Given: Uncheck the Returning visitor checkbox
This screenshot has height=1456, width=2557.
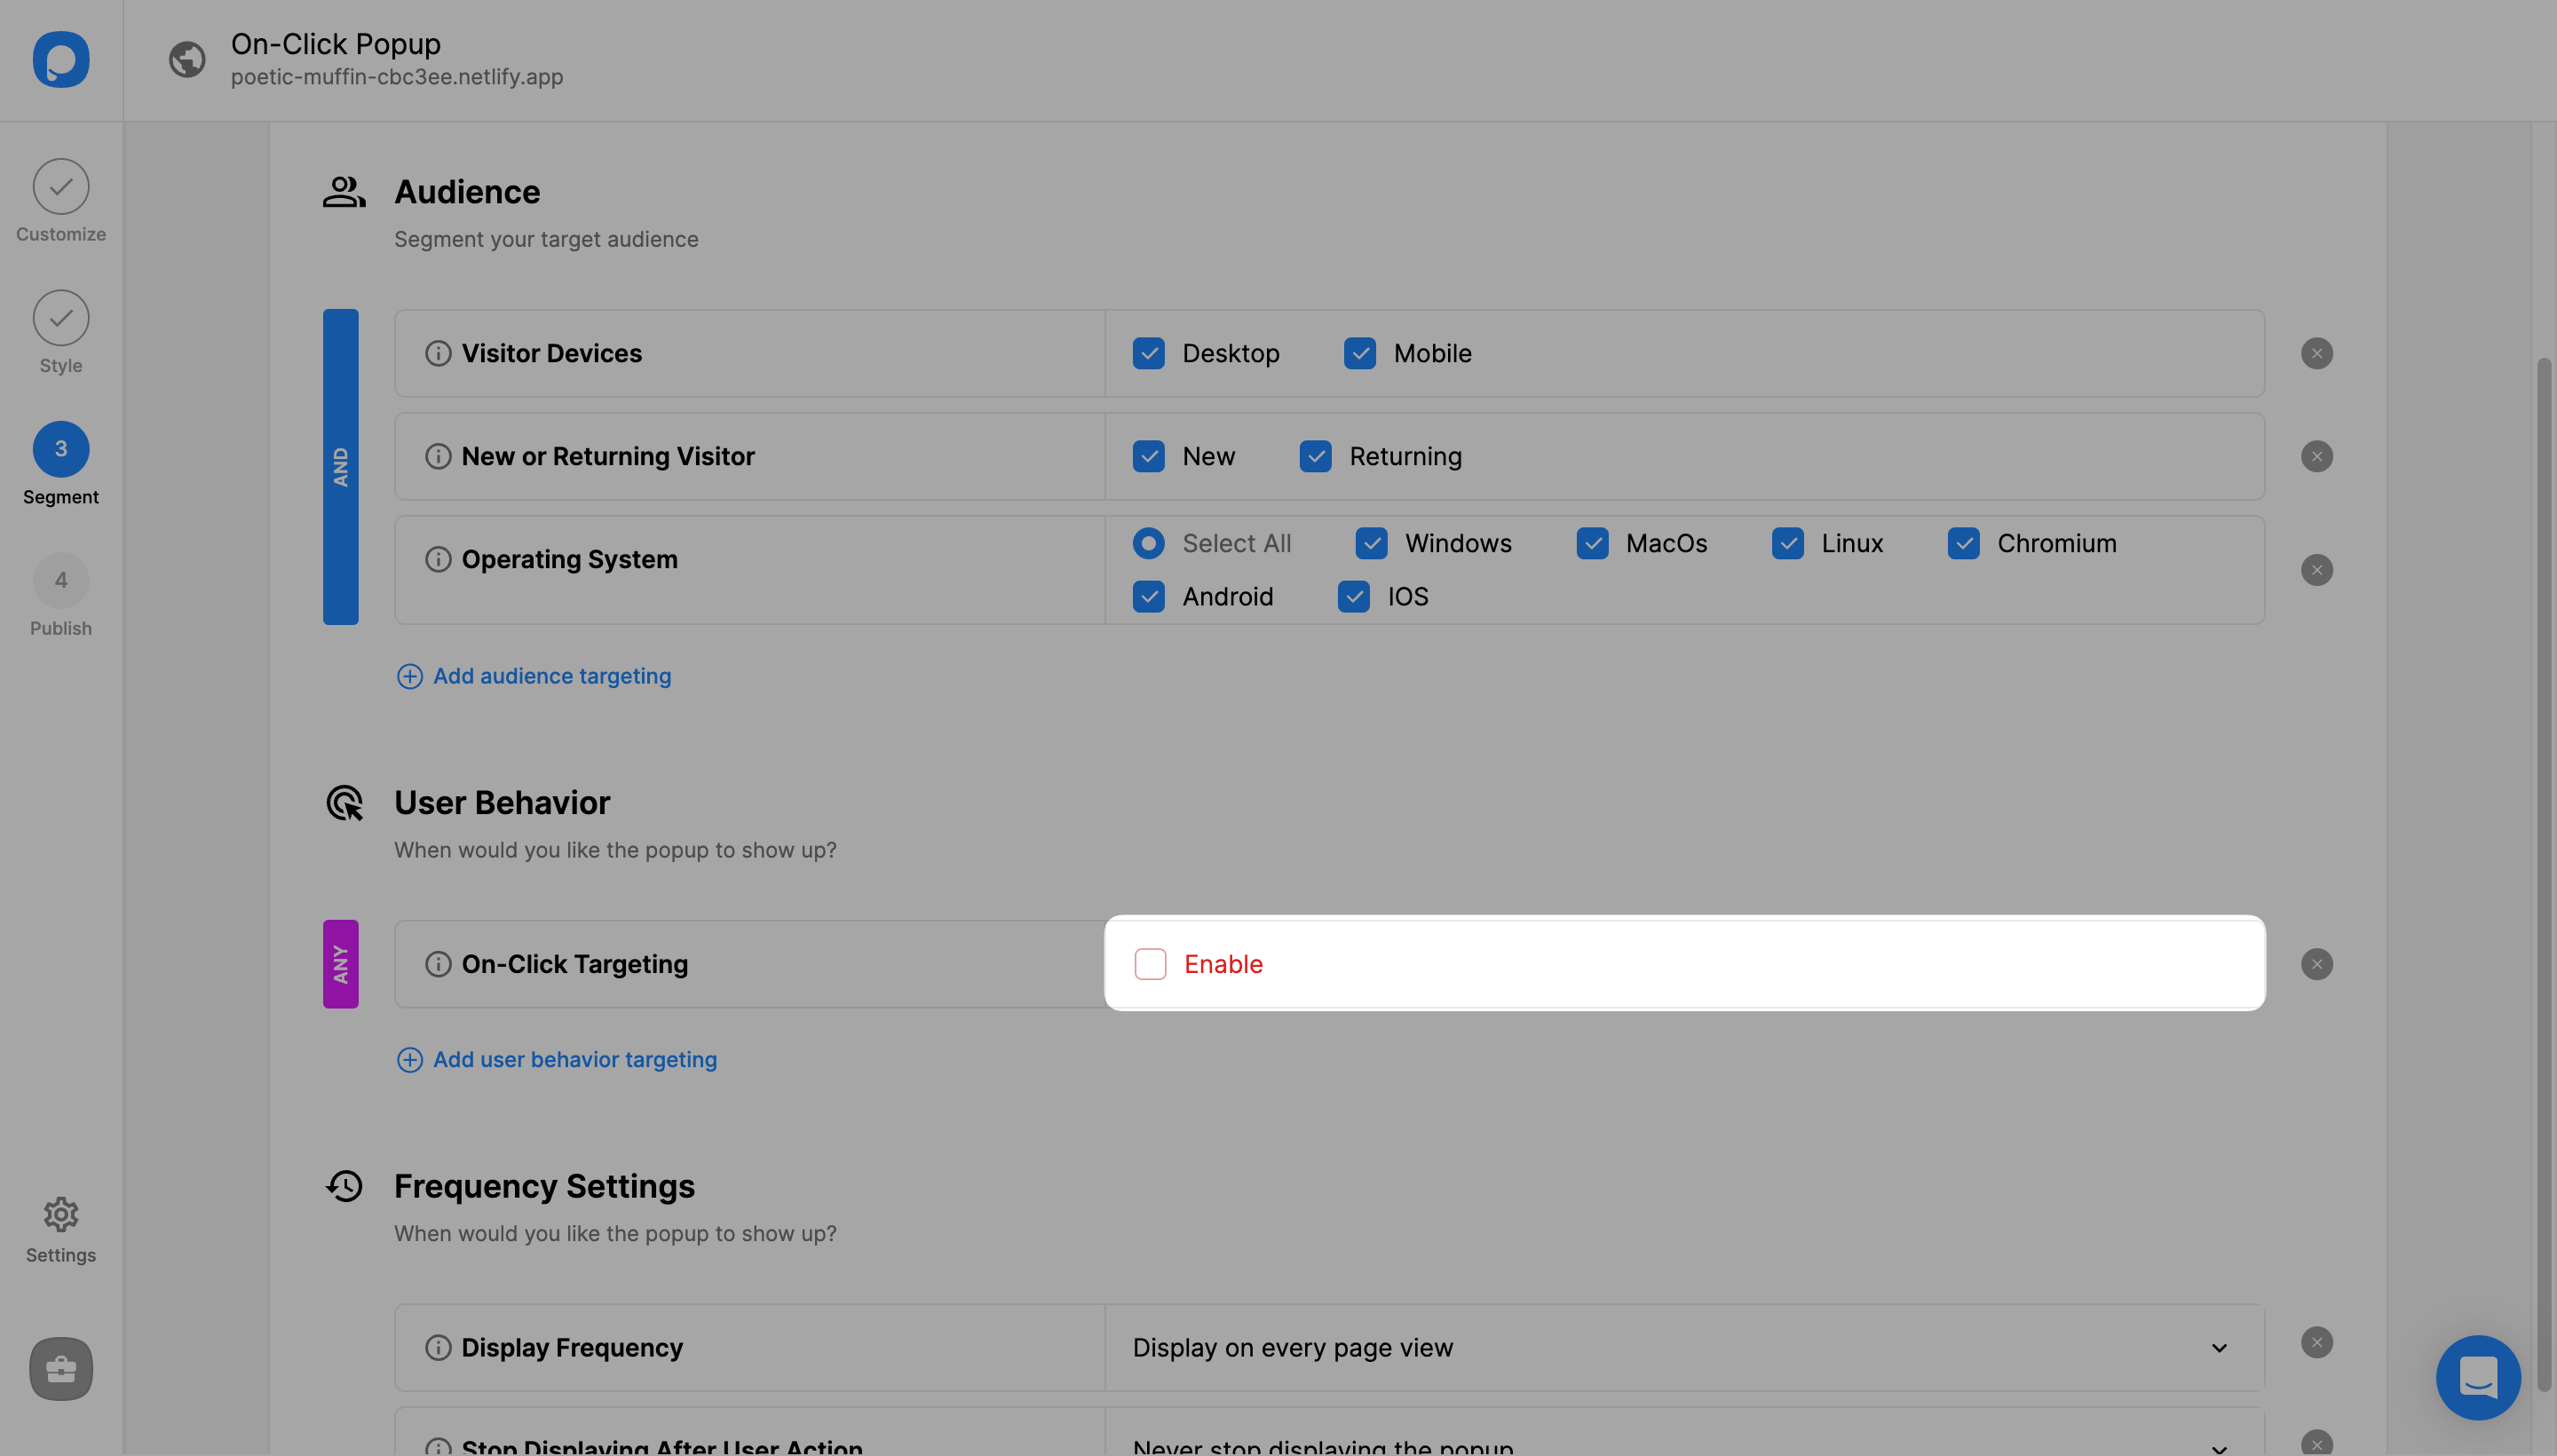Looking at the screenshot, I should click(x=1315, y=456).
